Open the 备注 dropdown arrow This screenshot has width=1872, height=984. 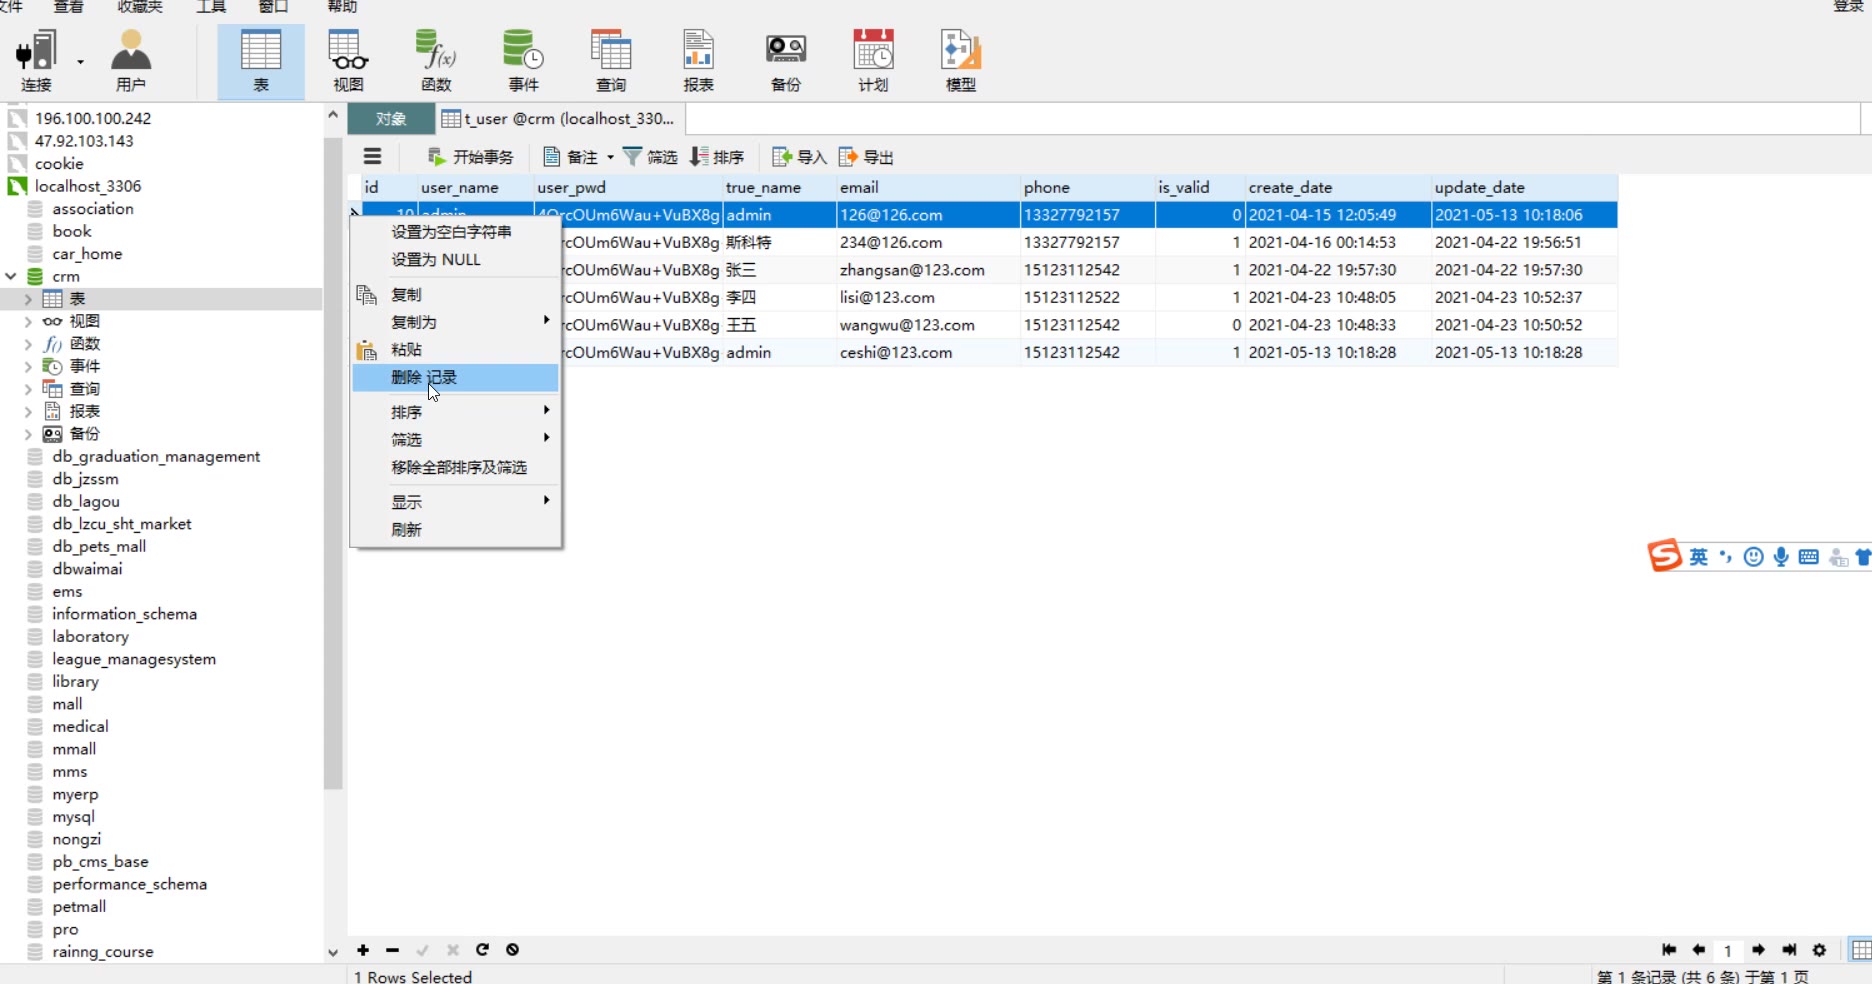610,157
